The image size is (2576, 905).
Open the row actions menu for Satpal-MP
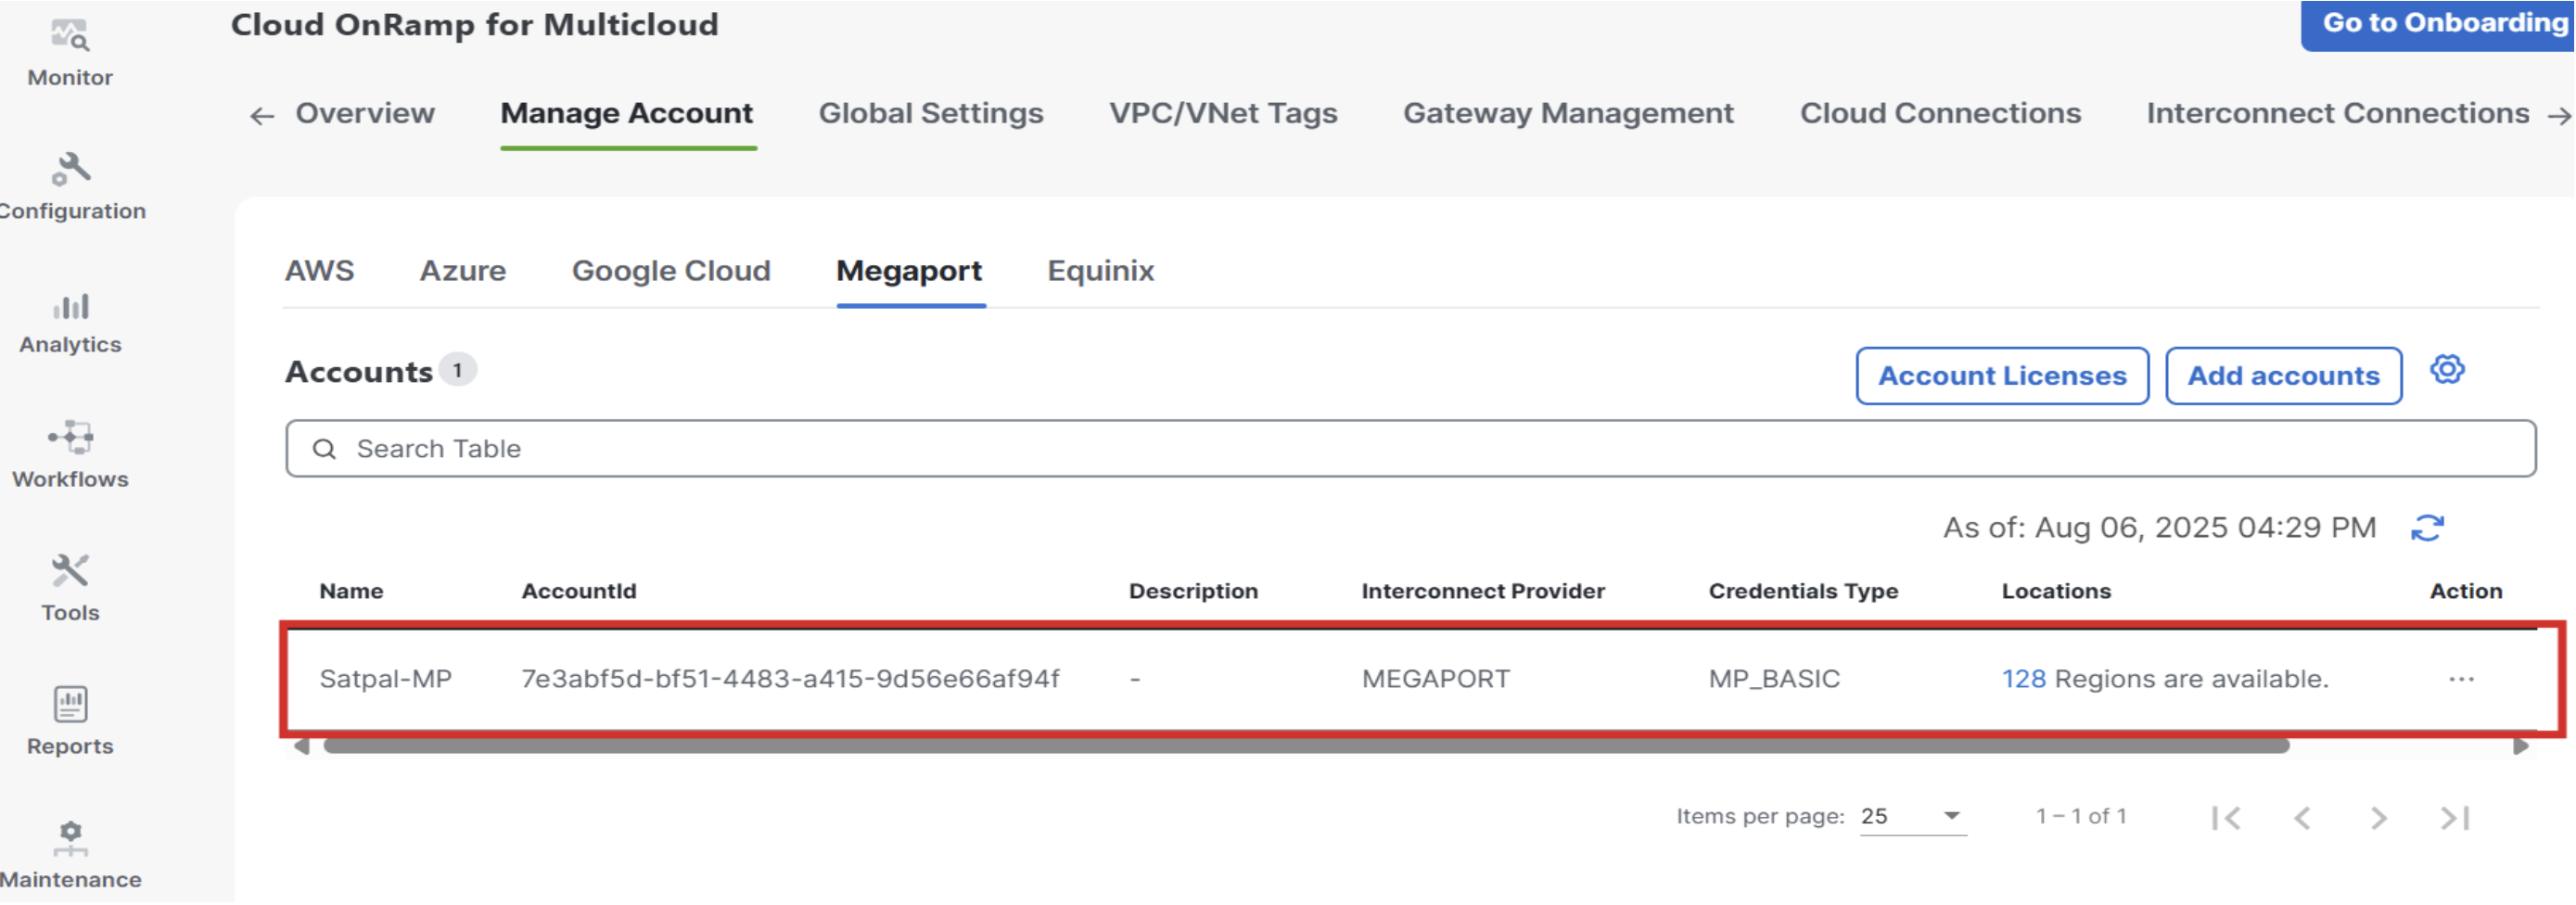(x=2461, y=681)
